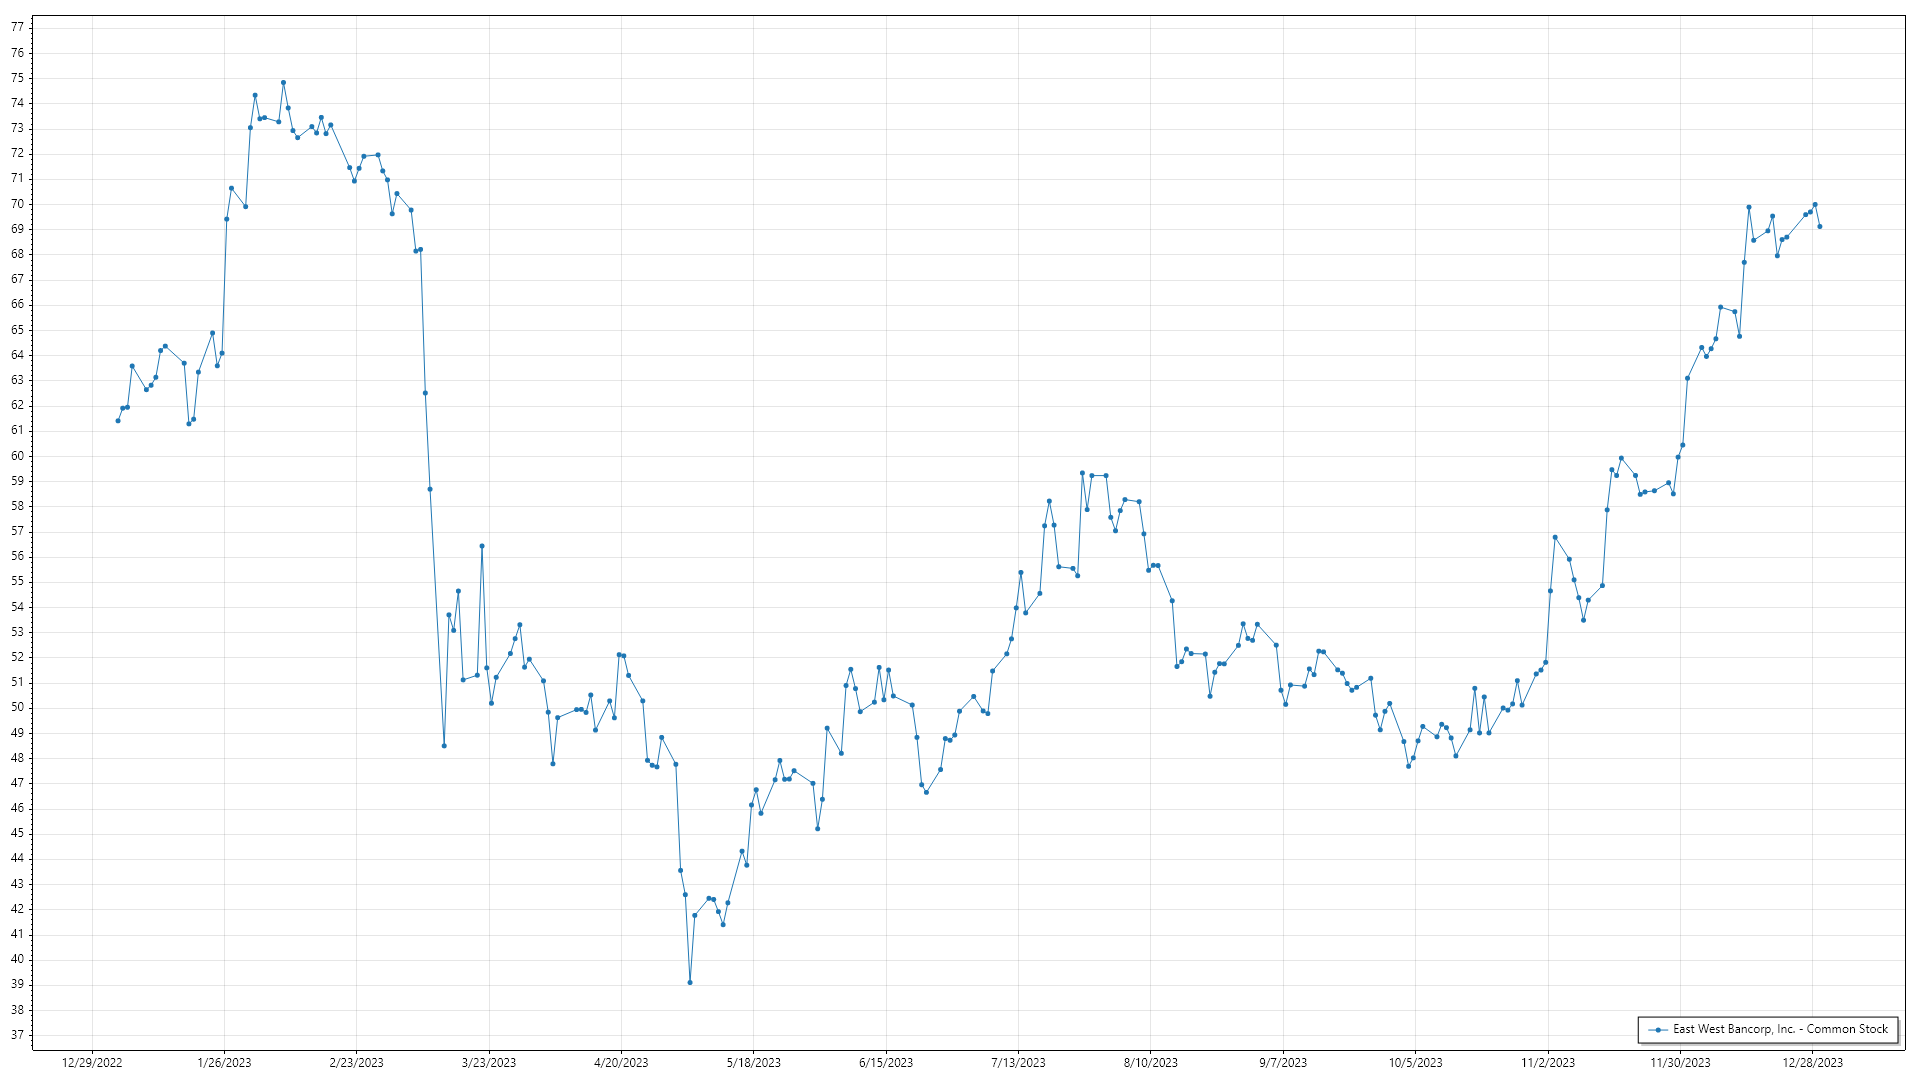Click the lowest data point near 39
Viewport: 1920px width, 1080px height.
690,983
